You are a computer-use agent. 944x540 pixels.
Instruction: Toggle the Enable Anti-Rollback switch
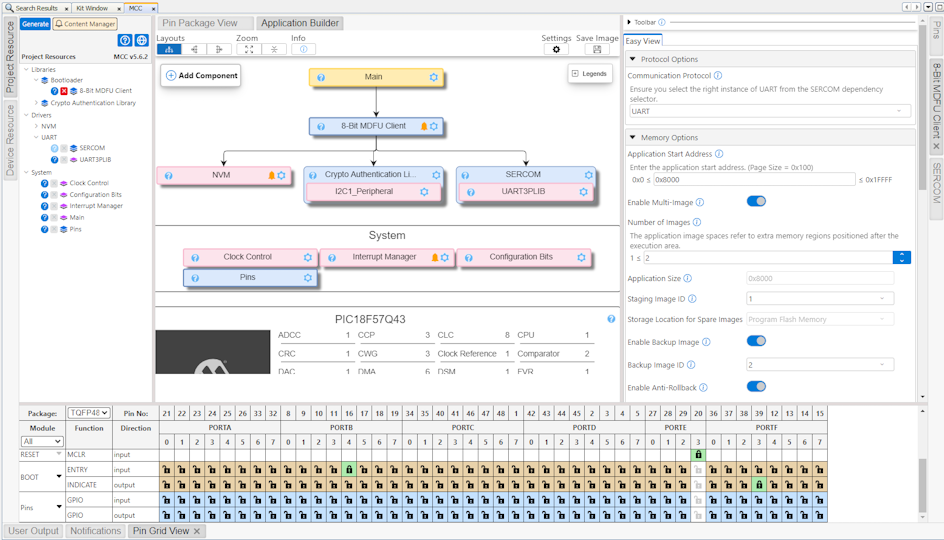coord(756,387)
